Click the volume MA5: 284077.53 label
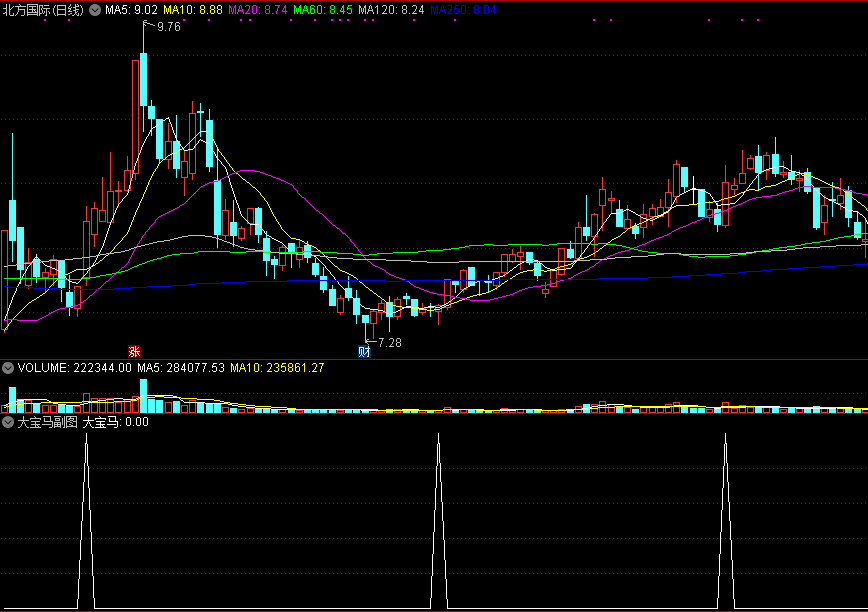868x612 pixels. [x=181, y=368]
